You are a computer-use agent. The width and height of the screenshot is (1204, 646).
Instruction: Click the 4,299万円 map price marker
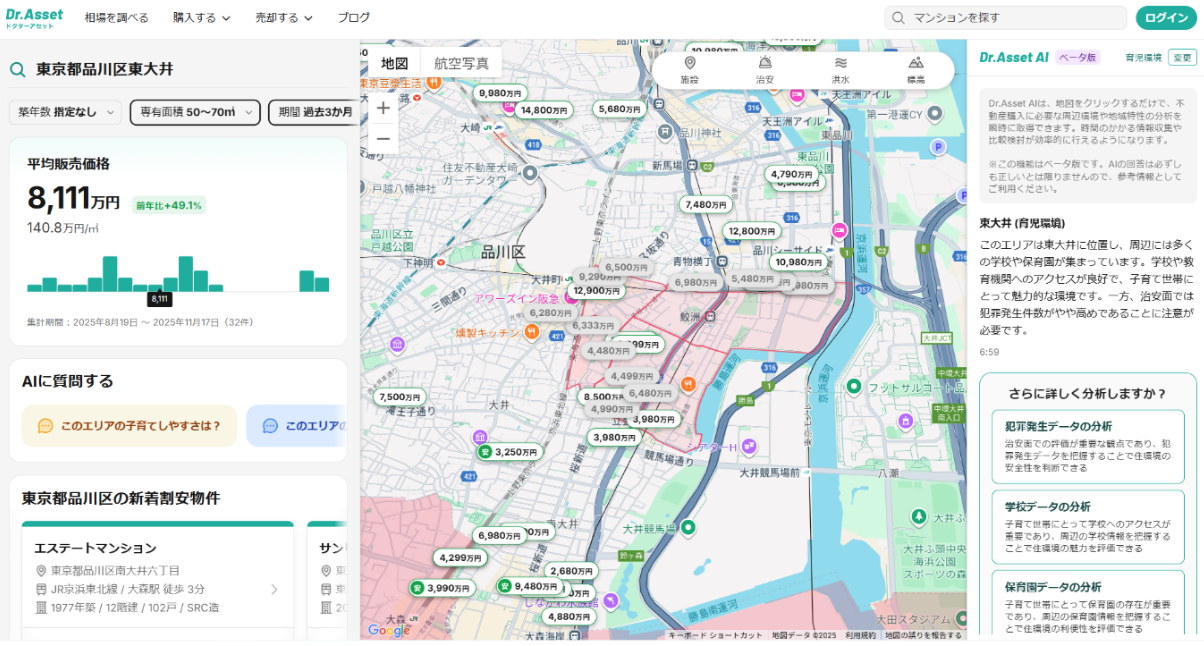[x=461, y=558]
